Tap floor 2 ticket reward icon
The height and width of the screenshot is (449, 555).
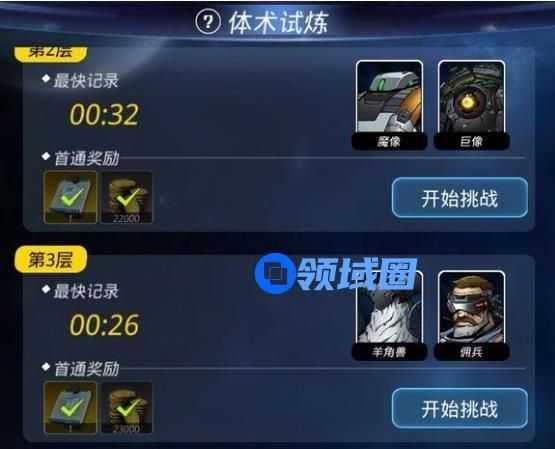[x=70, y=197]
